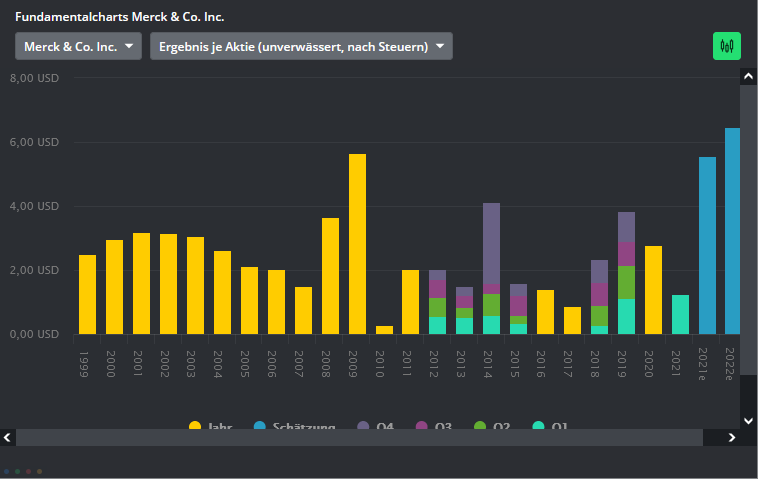Click the 4,00 USD axis label
760x480 pixels.
point(34,206)
